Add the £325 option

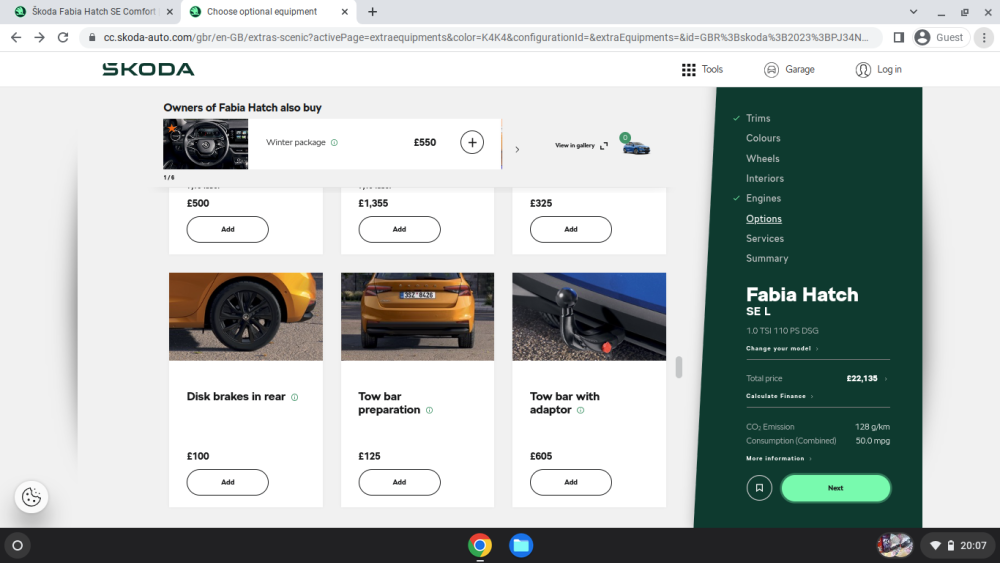571,230
